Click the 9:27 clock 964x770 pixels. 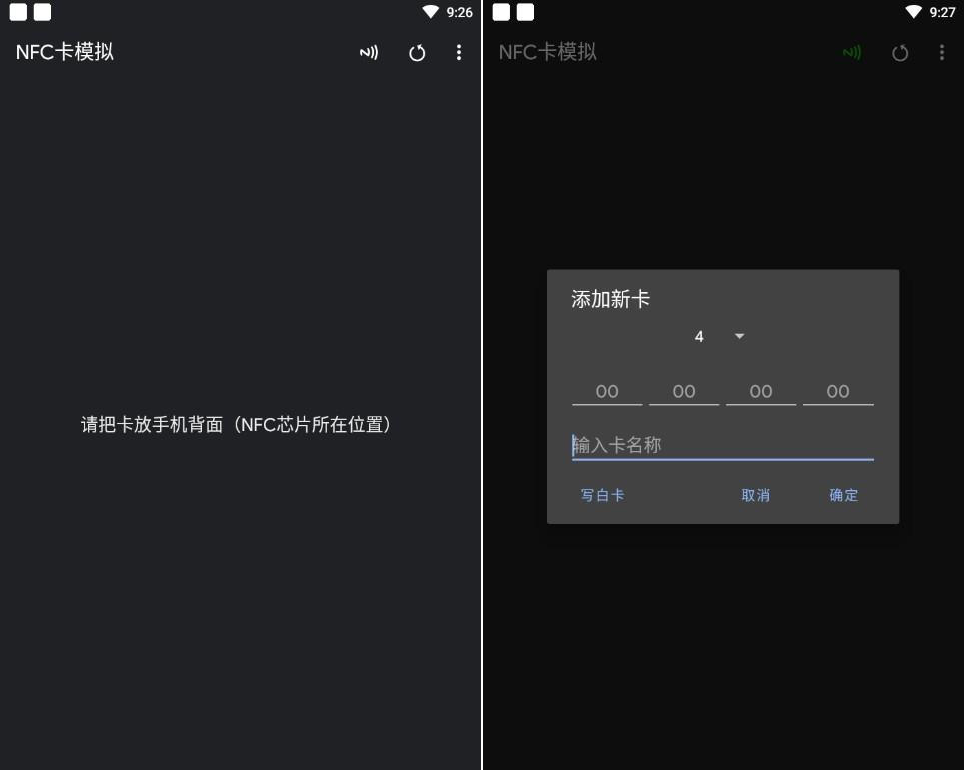coord(942,12)
